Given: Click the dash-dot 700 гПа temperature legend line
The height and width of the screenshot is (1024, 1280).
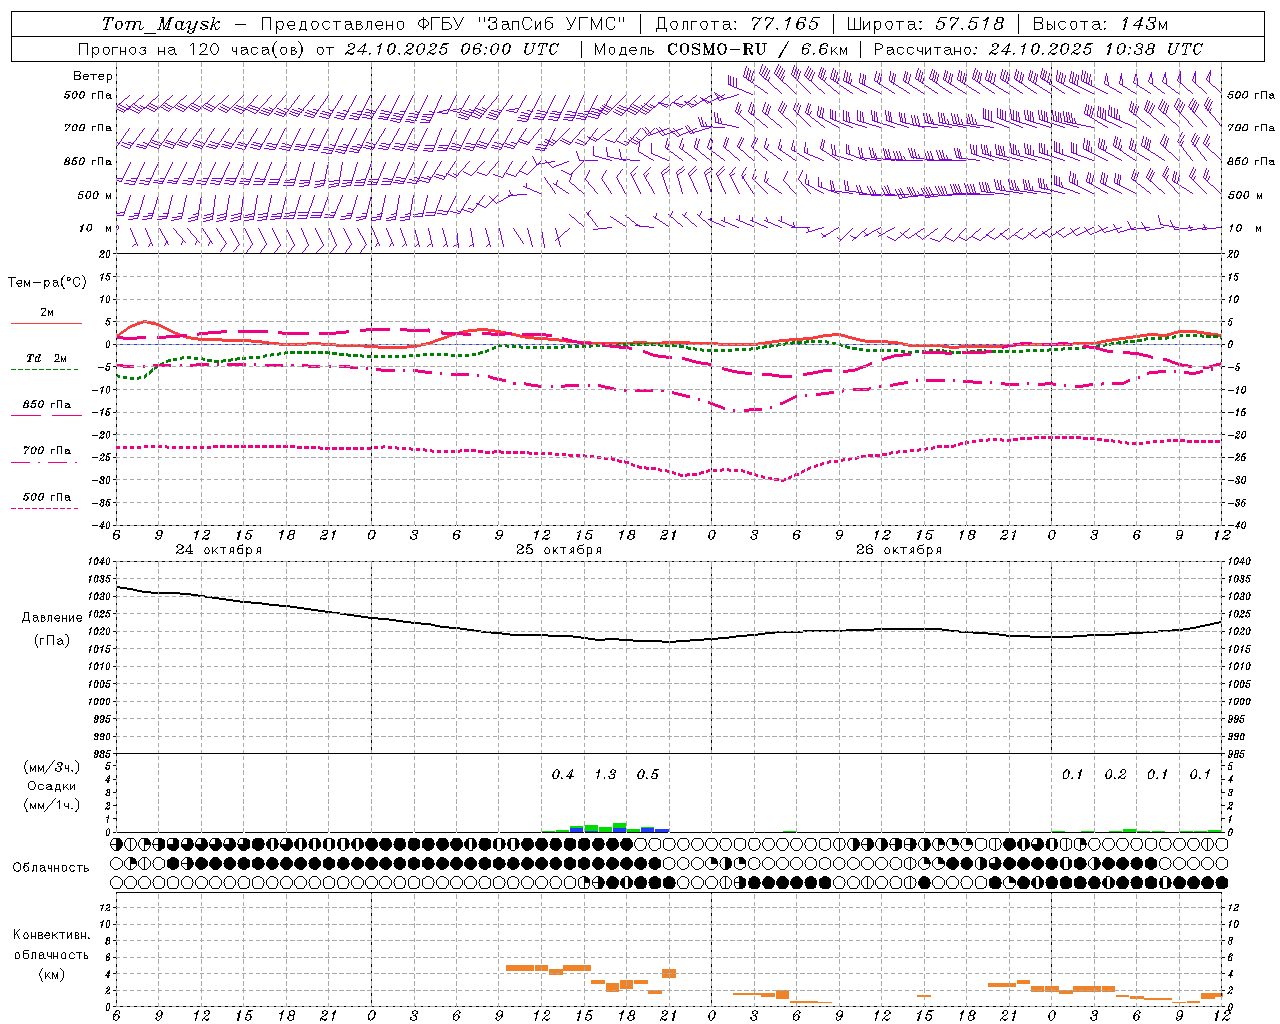Looking at the screenshot, I should click(x=44, y=462).
